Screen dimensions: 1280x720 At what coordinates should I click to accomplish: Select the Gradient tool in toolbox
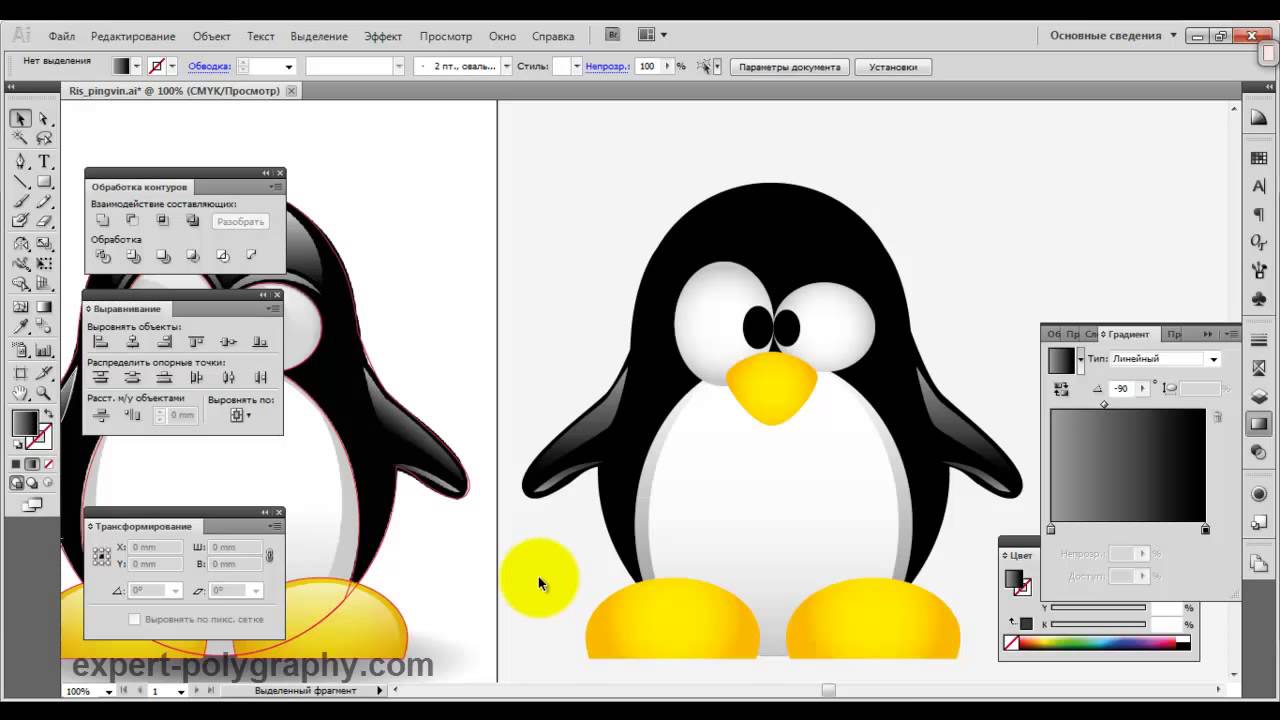(x=44, y=307)
